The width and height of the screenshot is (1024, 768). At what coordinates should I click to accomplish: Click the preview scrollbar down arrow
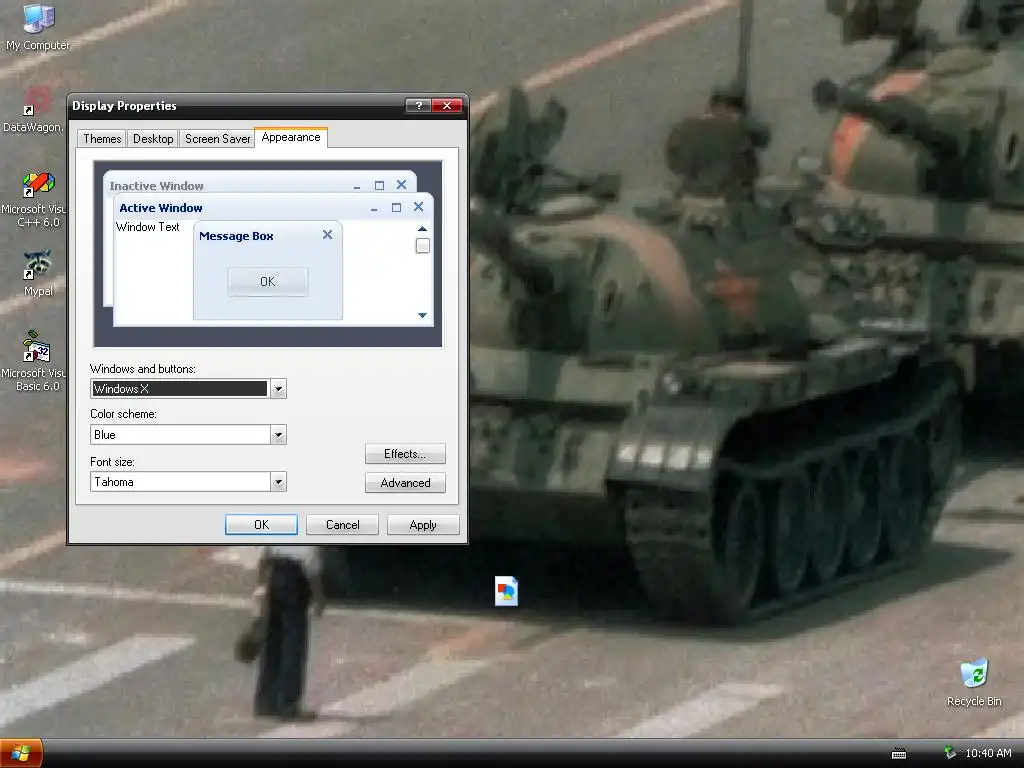coord(423,315)
